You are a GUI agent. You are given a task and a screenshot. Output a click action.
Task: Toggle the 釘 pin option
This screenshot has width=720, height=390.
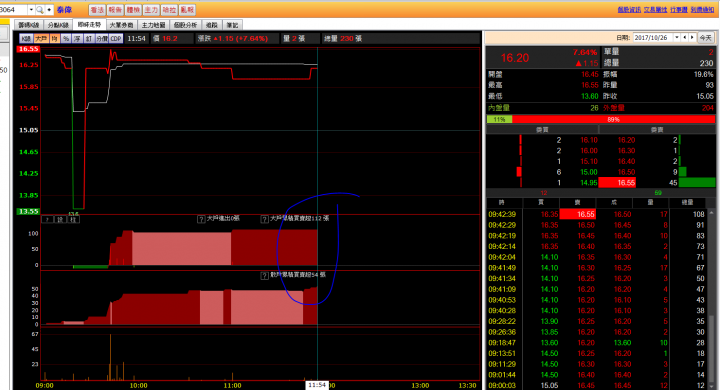[89, 39]
